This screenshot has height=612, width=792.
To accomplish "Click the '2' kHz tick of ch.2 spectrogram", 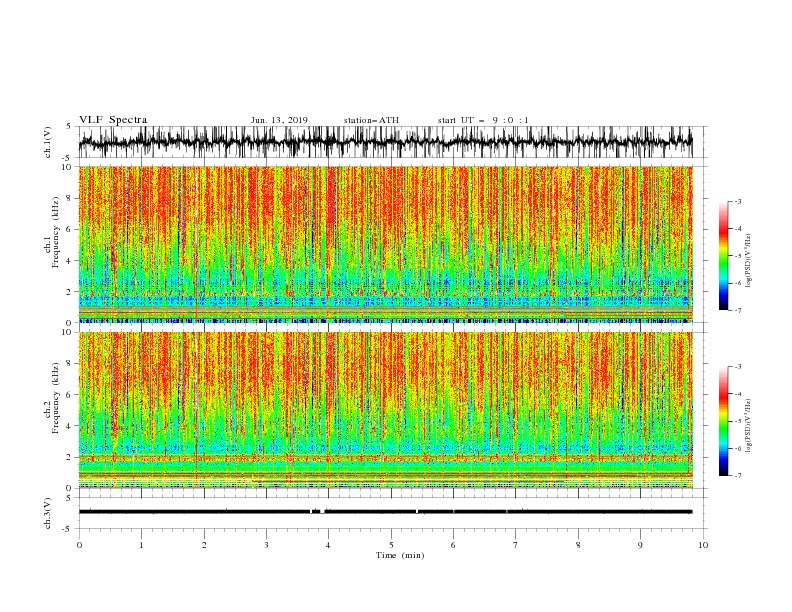I will pos(70,457).
